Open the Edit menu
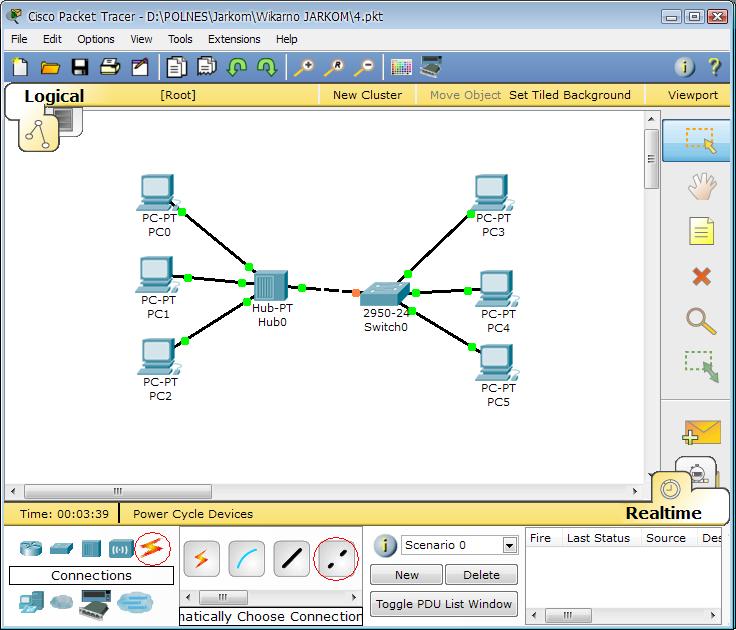Viewport: 736px width, 630px height. [52, 39]
